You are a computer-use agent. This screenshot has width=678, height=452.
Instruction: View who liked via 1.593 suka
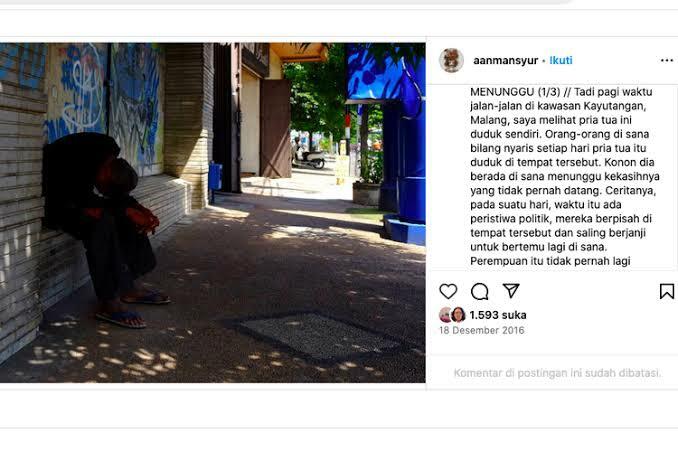click(x=498, y=315)
